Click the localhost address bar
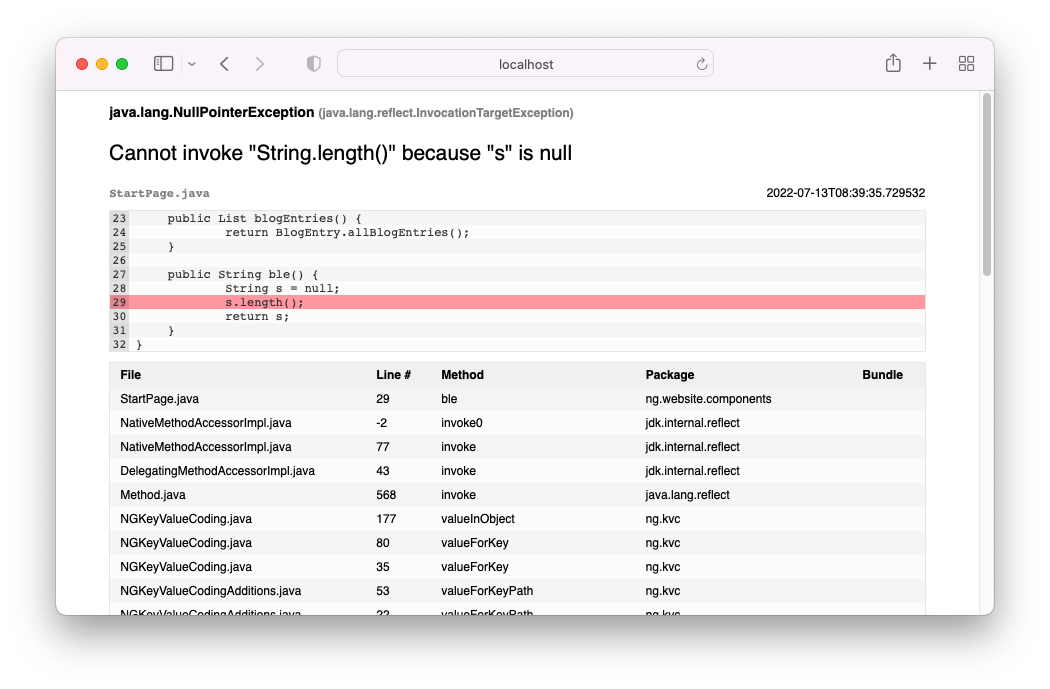This screenshot has height=689, width=1050. [526, 64]
